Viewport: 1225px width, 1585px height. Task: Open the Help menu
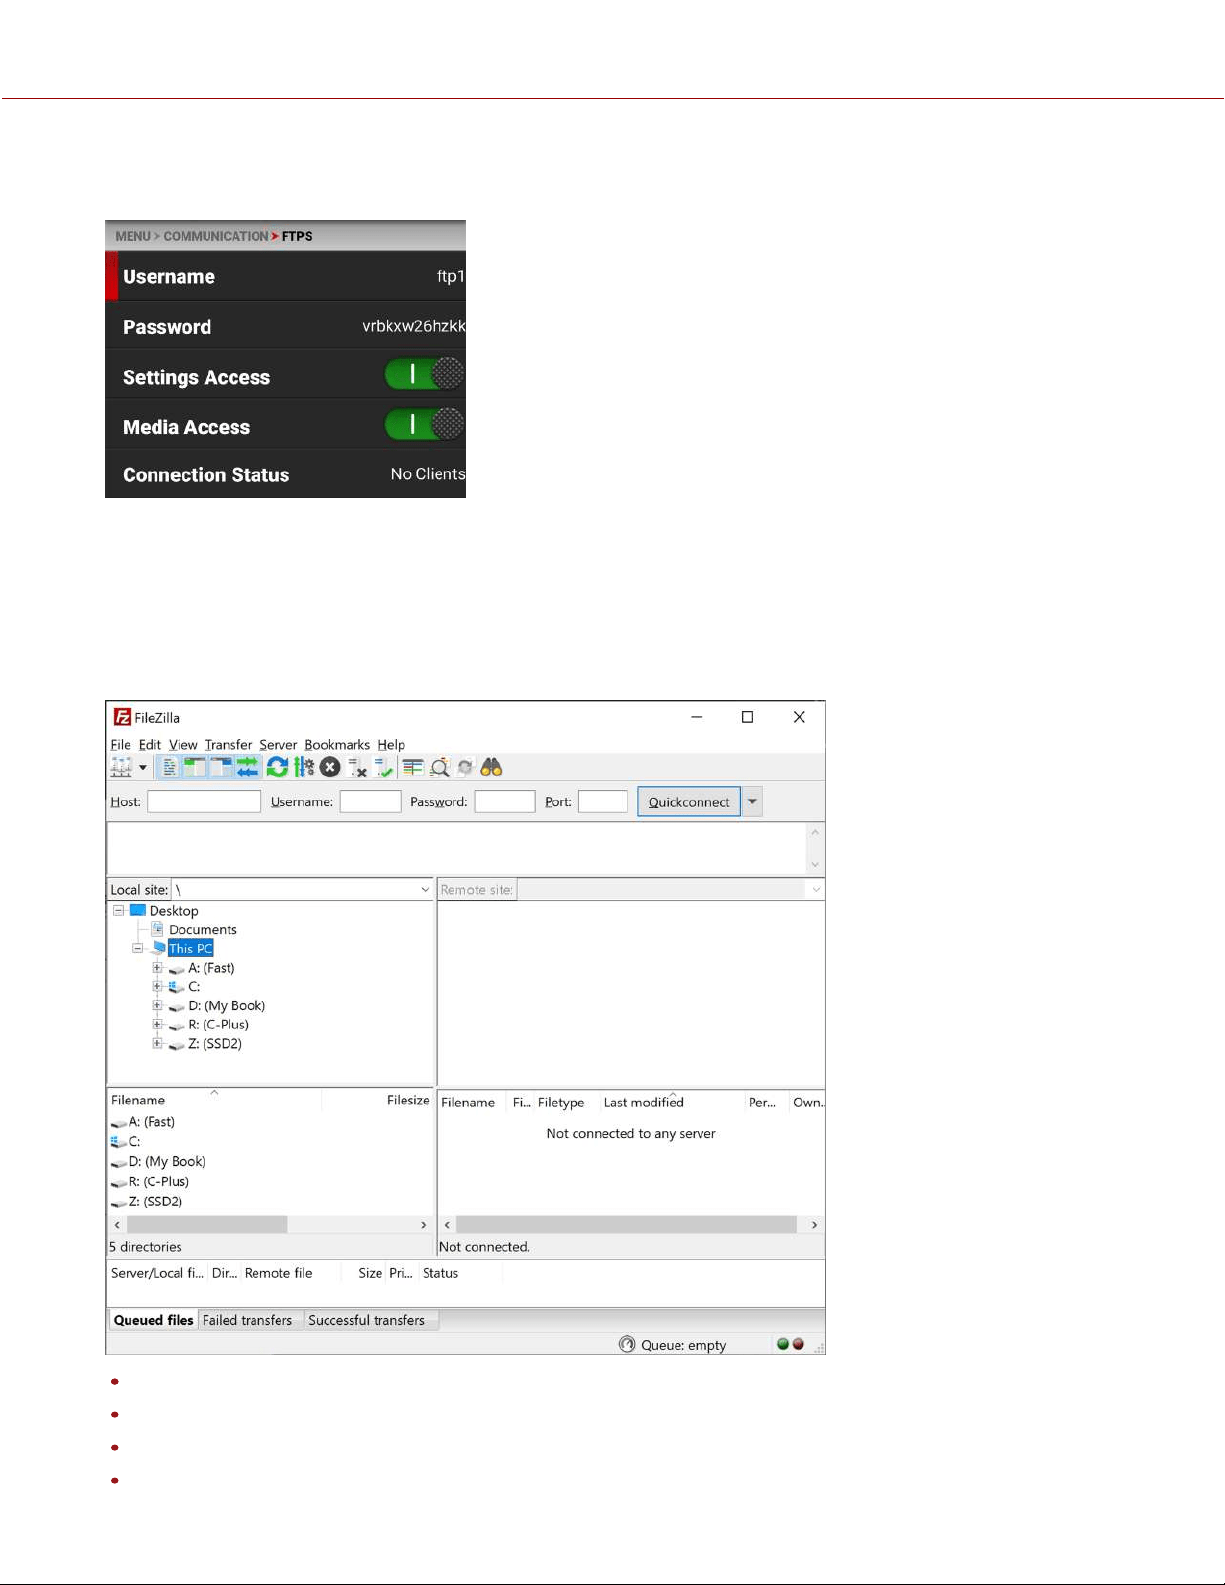pos(391,745)
